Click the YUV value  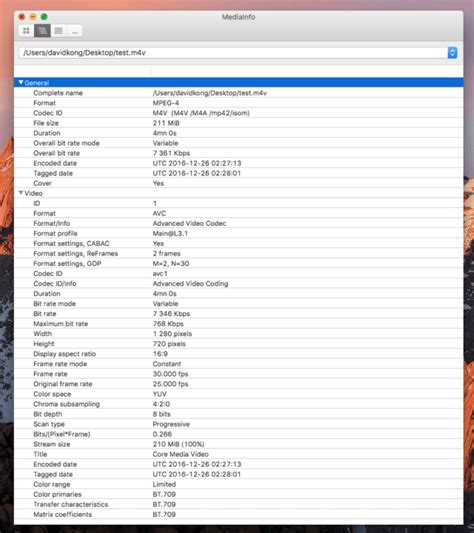click(x=159, y=394)
